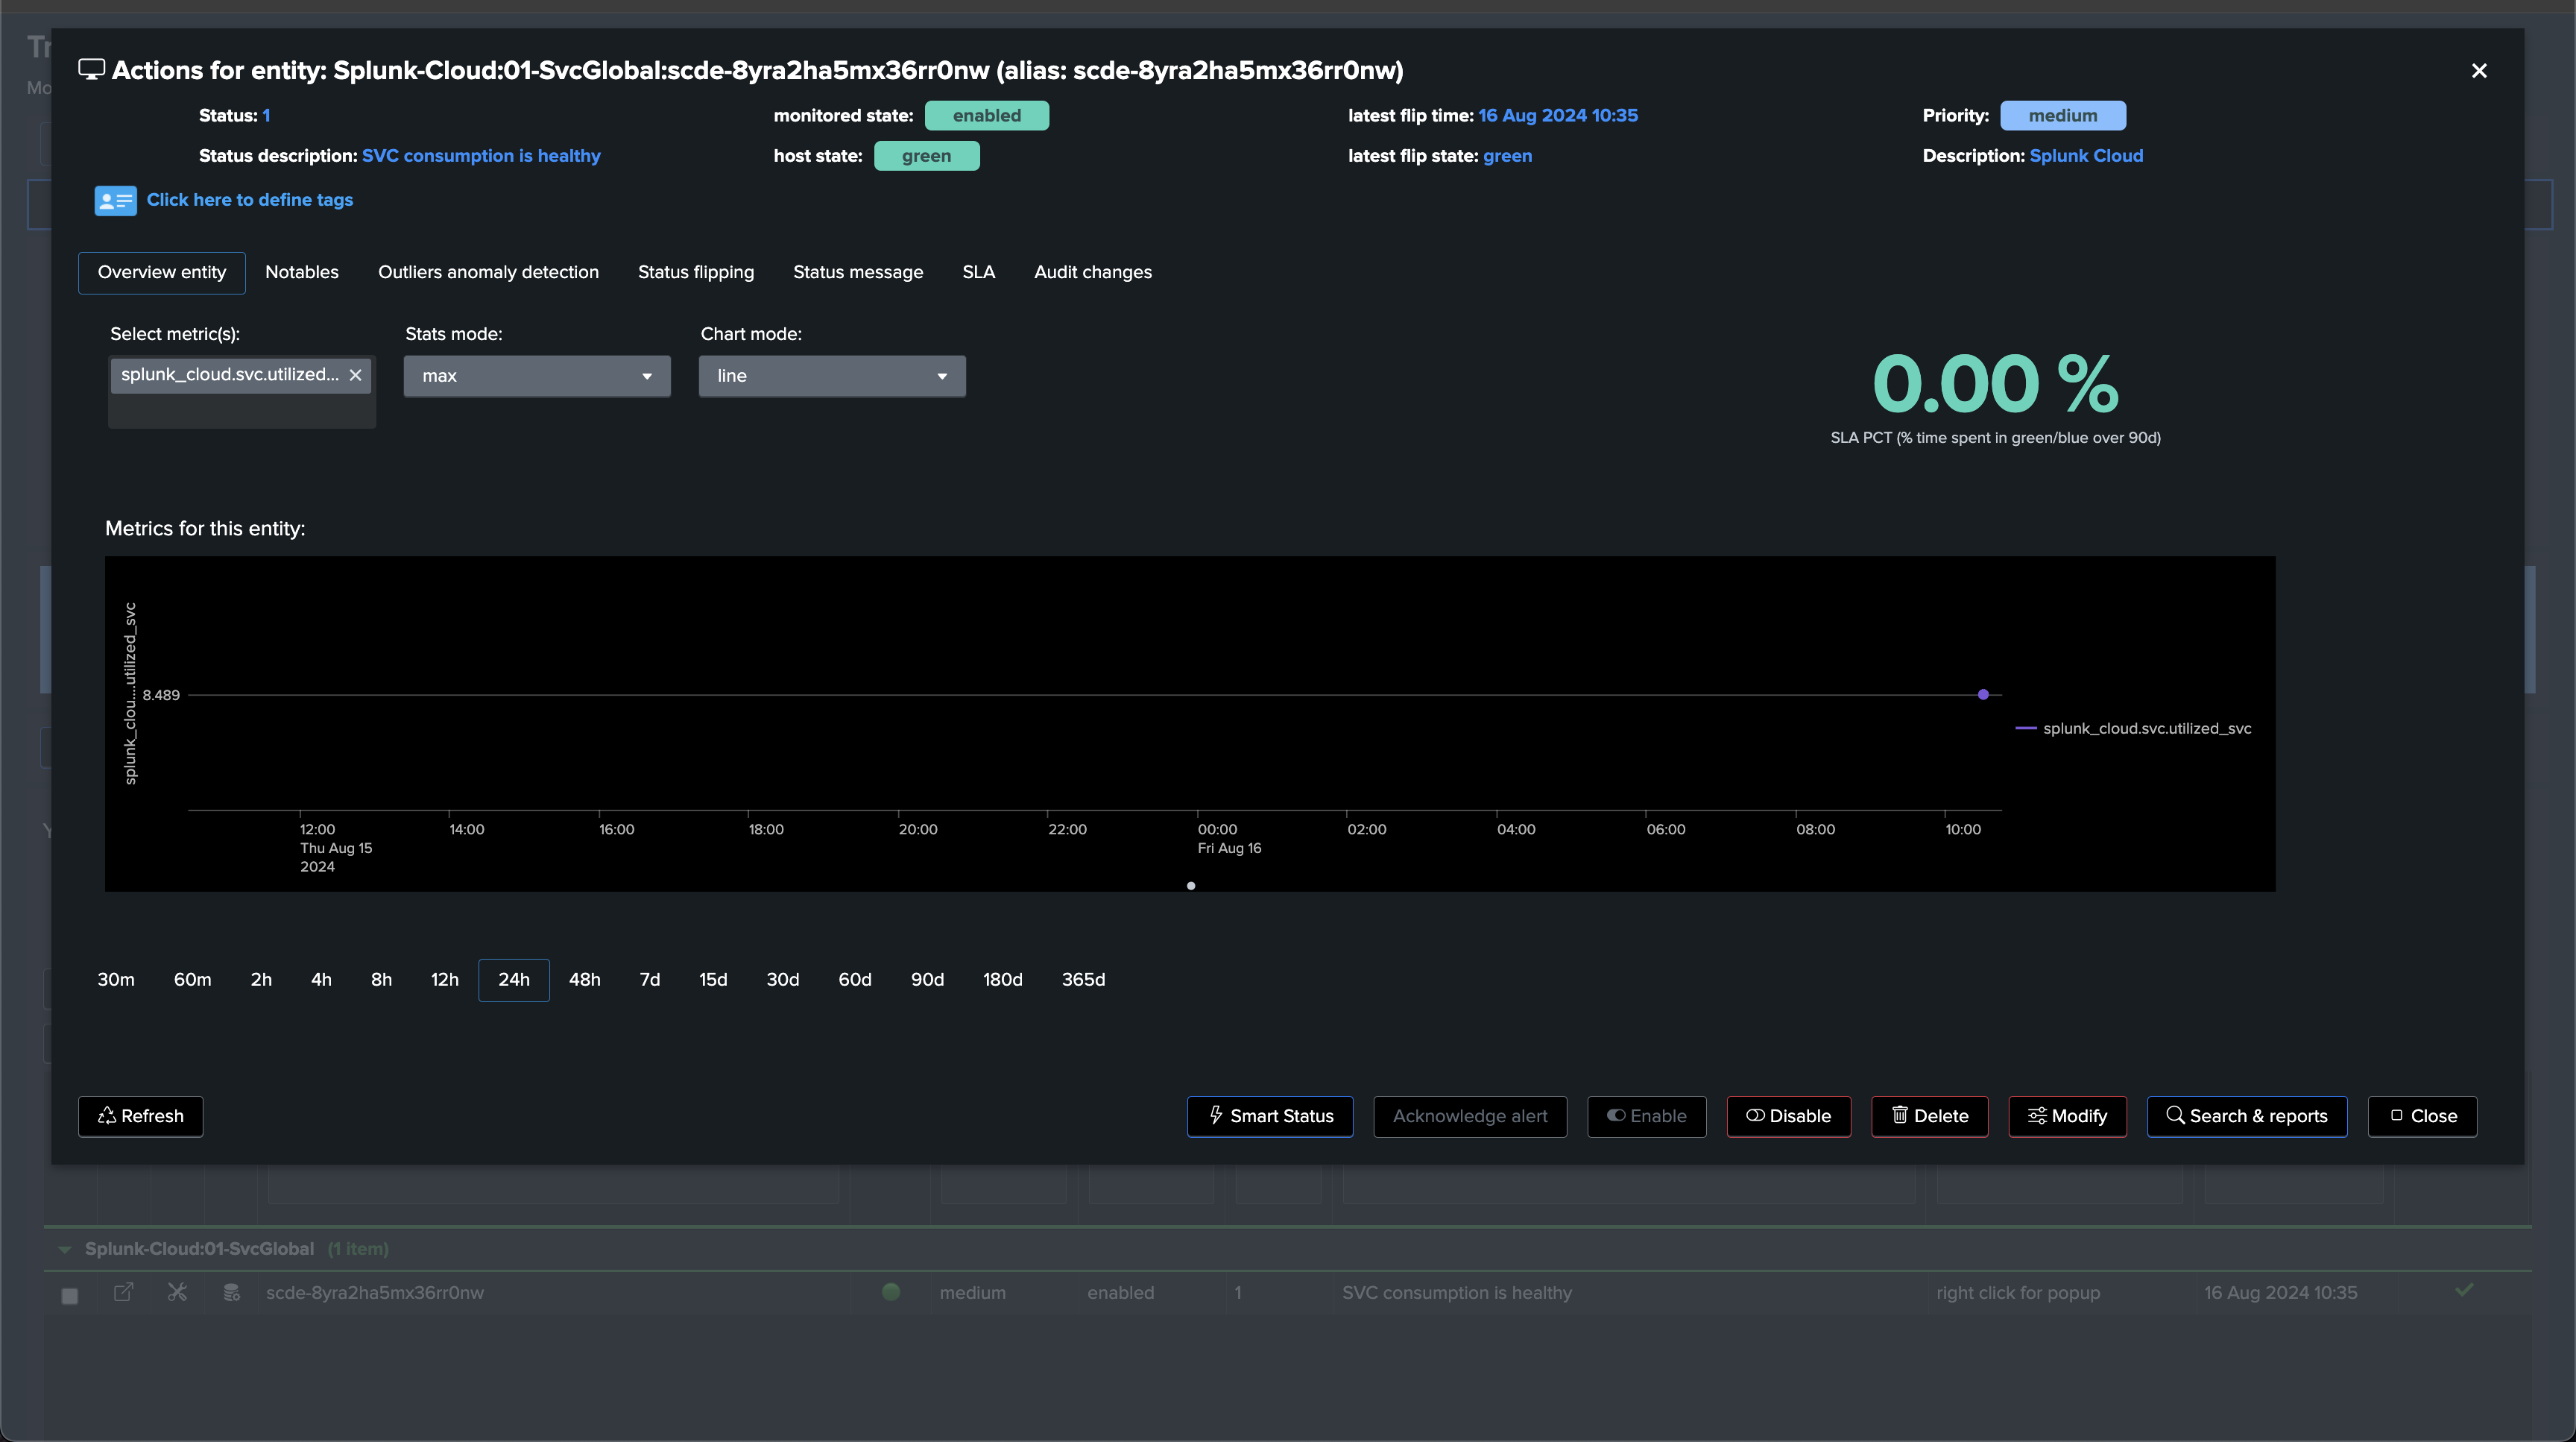Remove the splunk_cloud.svc.utilized metric chip
Screen dimensions: 2576x1442
tap(355, 375)
